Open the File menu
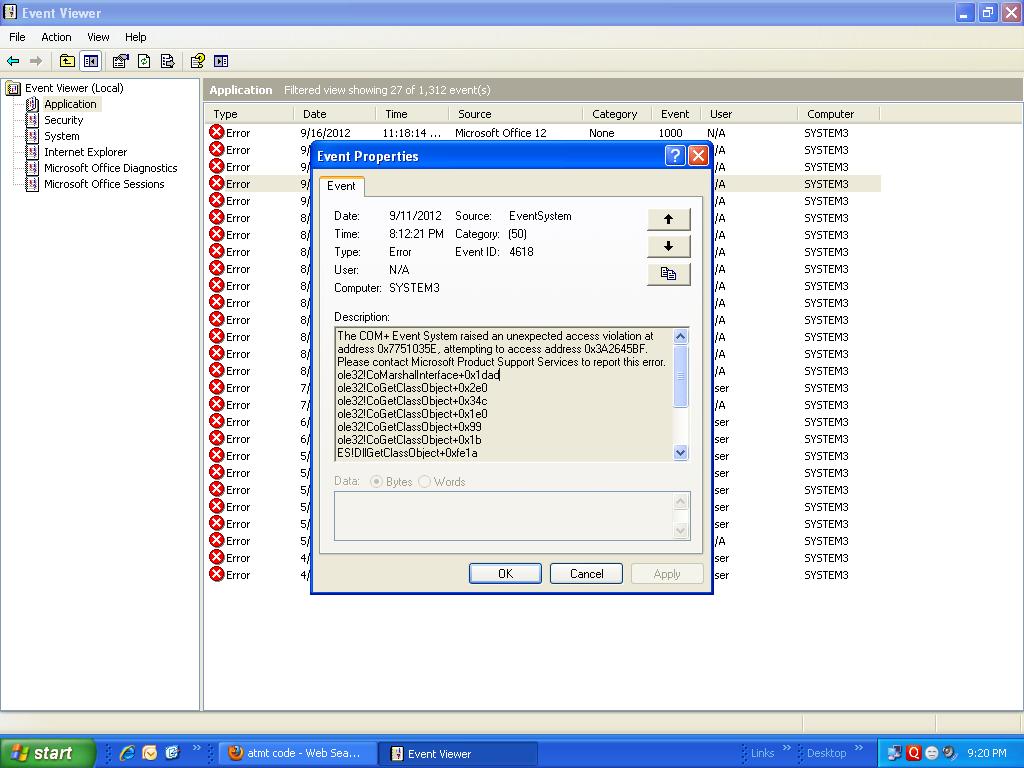The width and height of the screenshot is (1024, 768). click(17, 37)
